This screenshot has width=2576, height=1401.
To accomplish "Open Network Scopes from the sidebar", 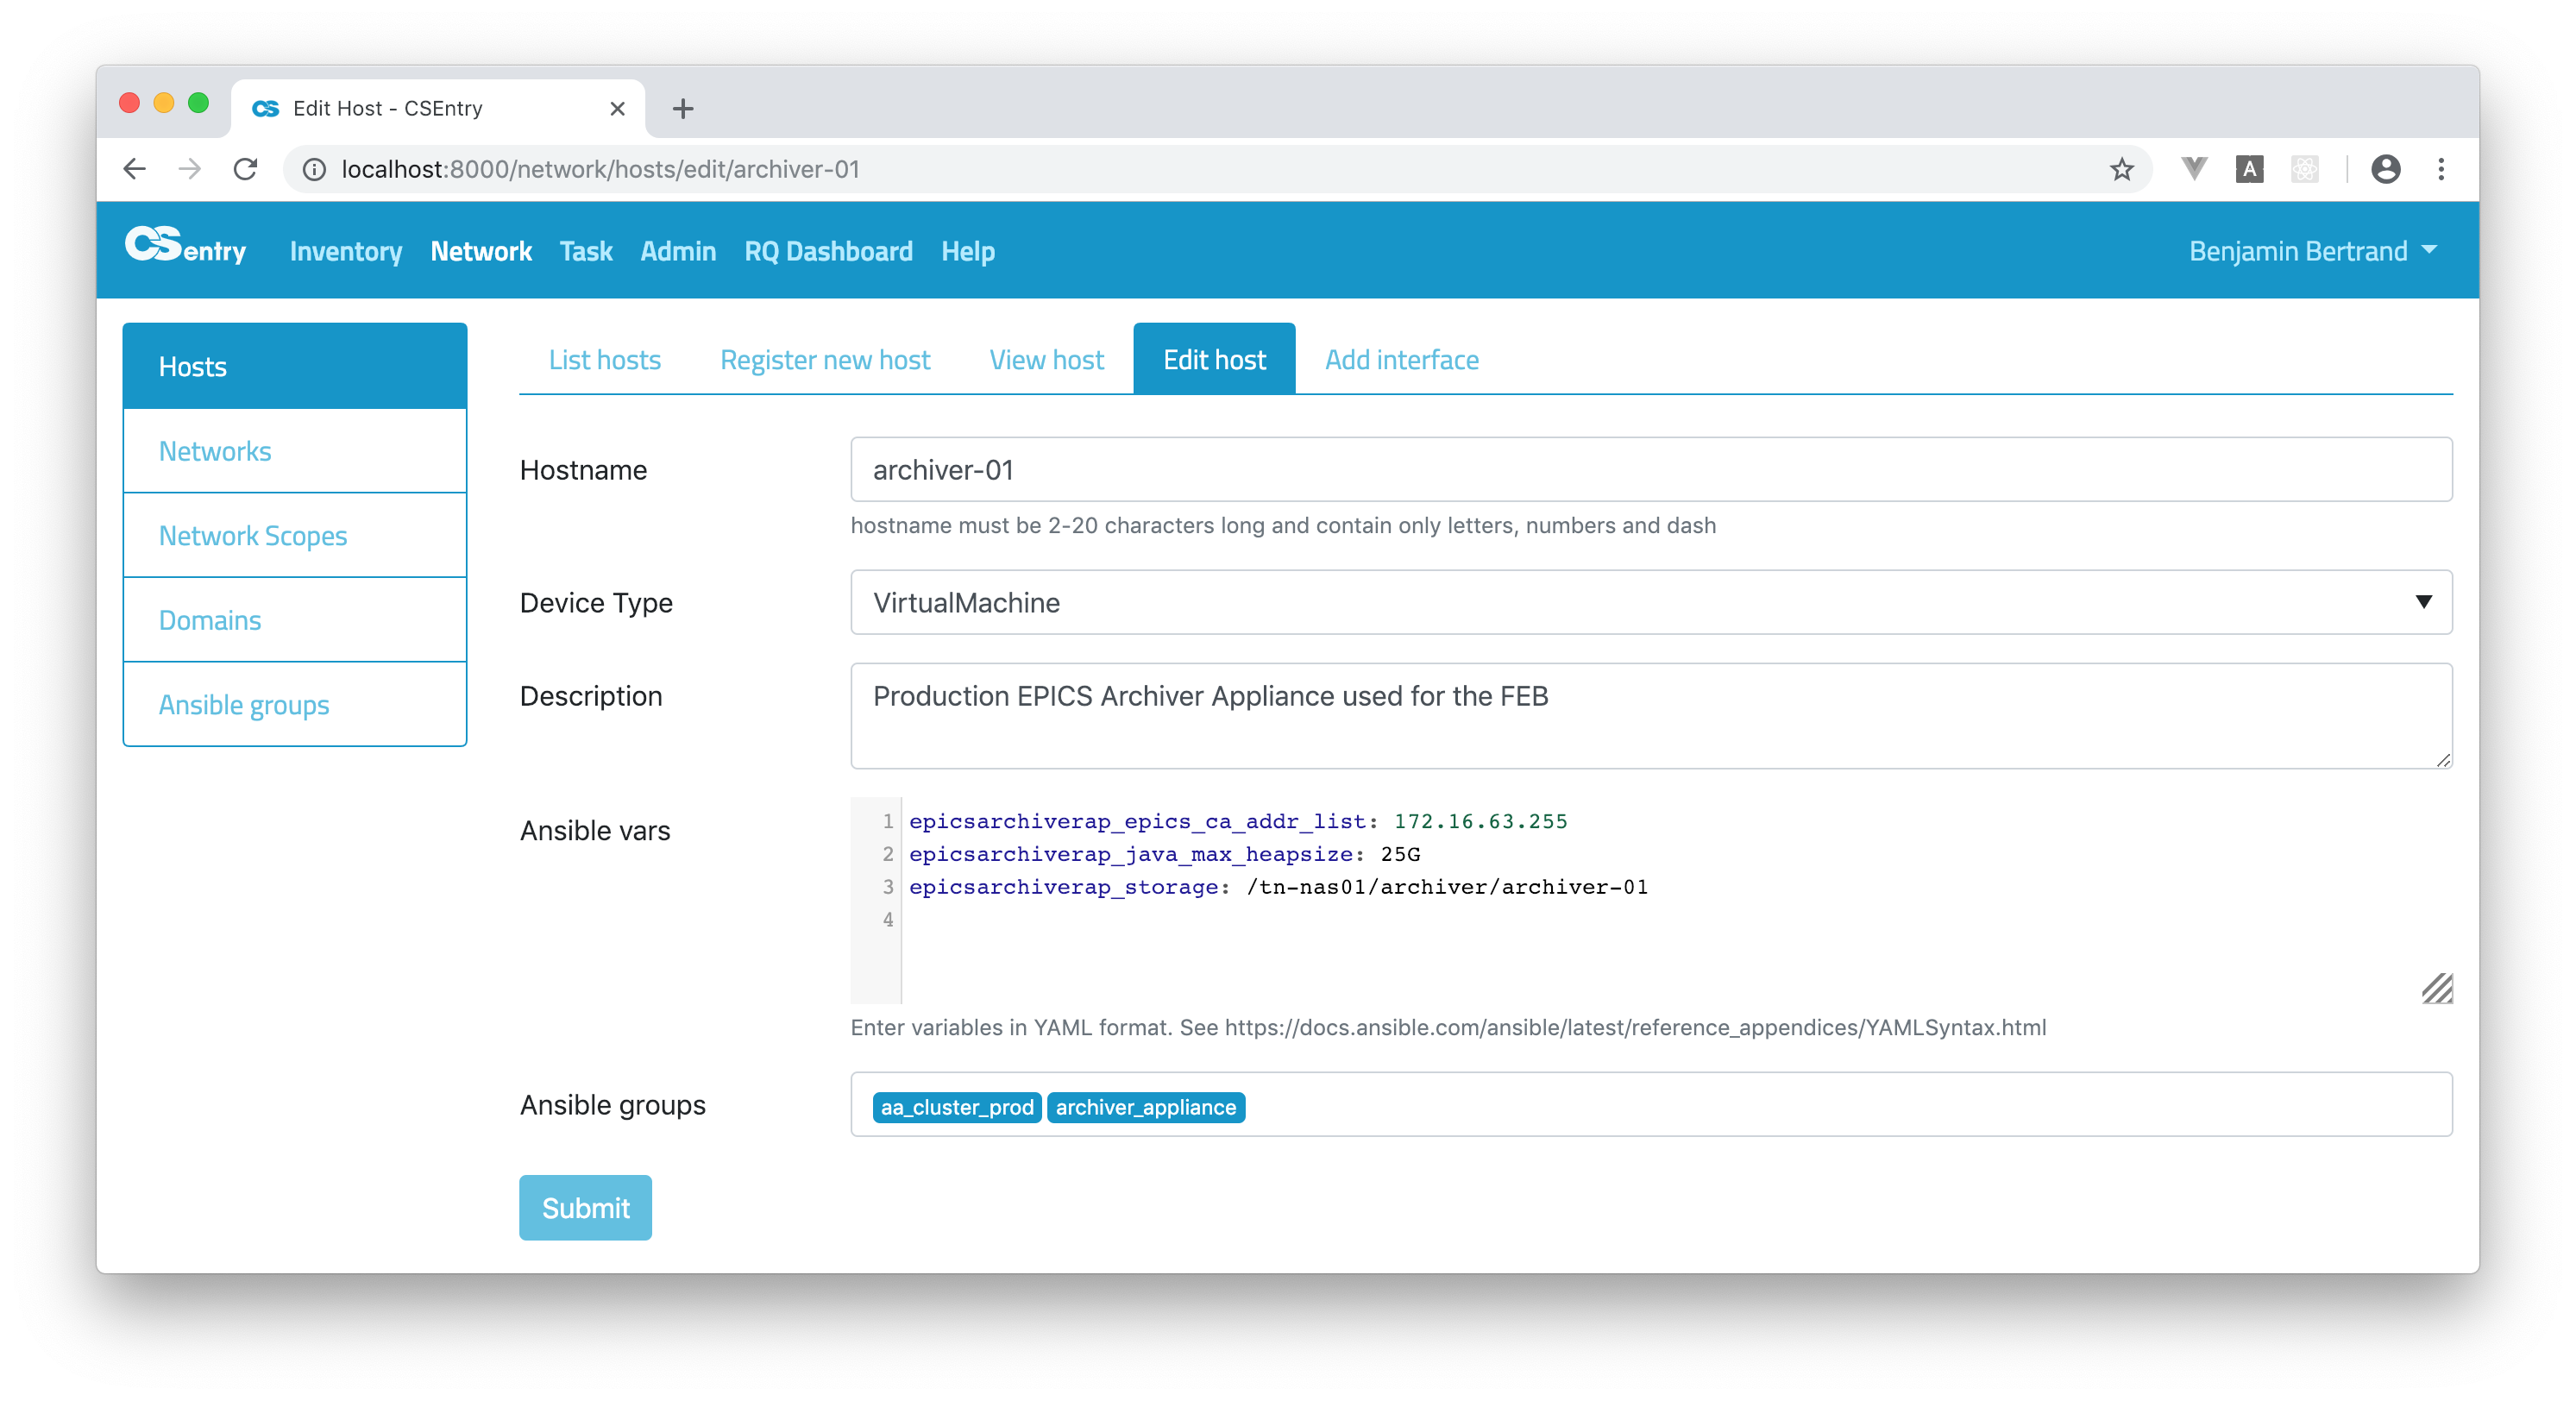I will pyautogui.click(x=252, y=535).
